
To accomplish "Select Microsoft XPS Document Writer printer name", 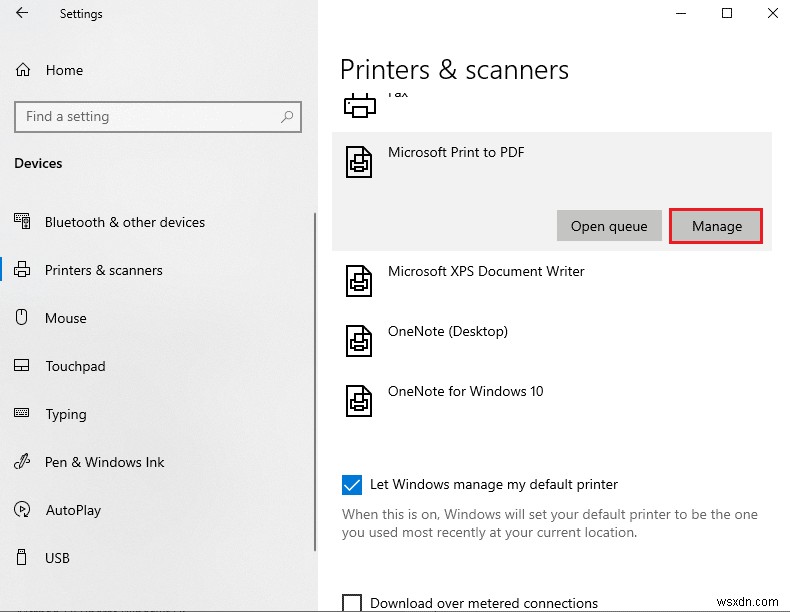I will pos(486,271).
